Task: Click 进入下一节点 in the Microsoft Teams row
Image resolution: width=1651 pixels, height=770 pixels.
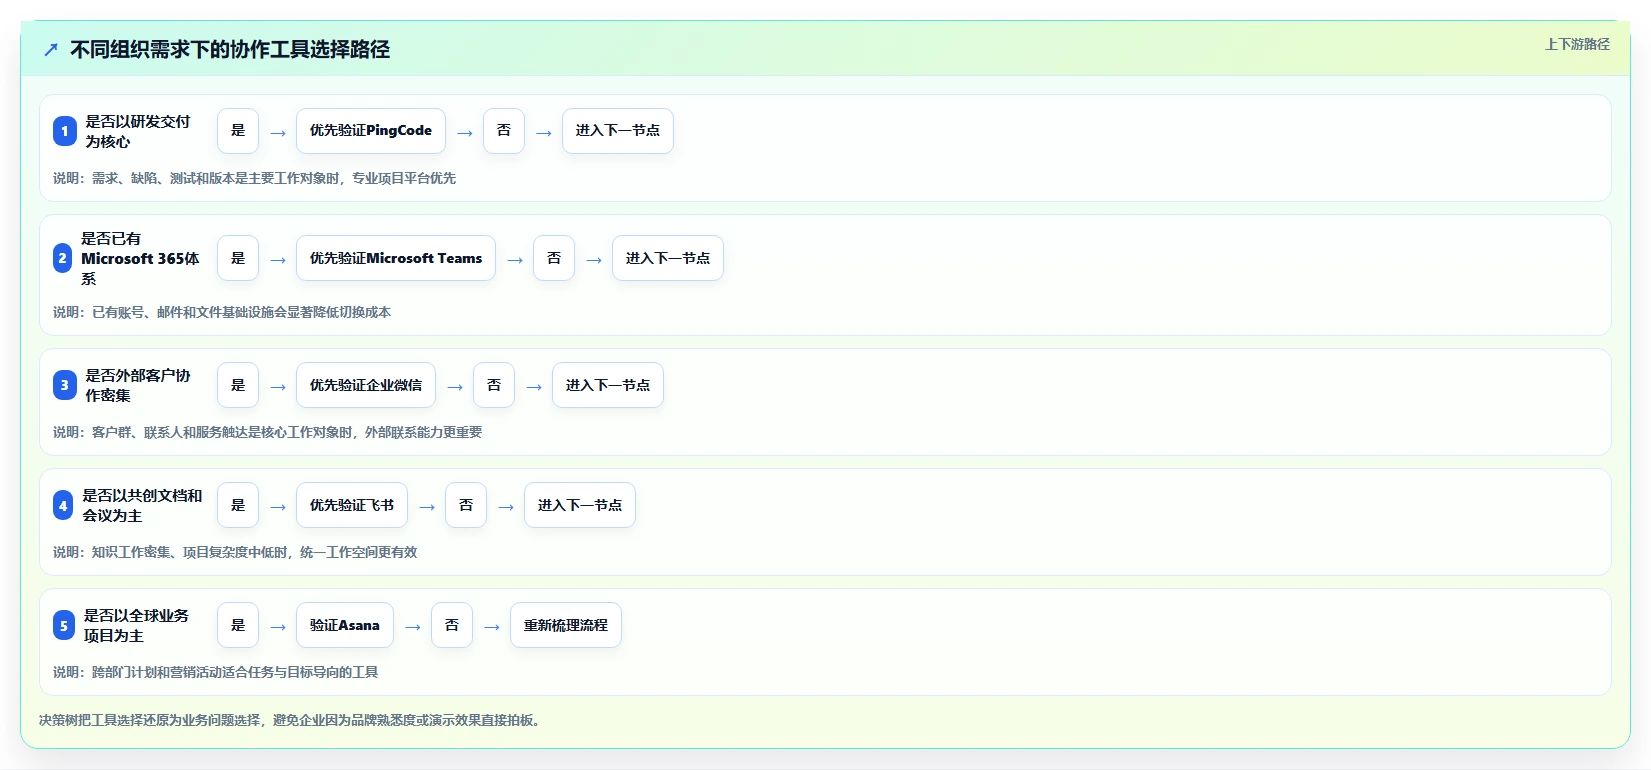Action: tap(668, 258)
